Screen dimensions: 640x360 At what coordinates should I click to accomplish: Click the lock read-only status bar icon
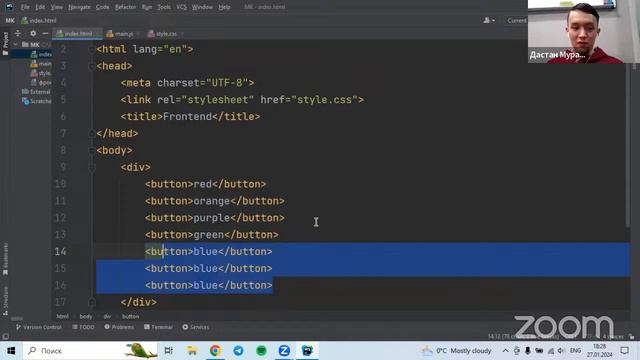pos(632,337)
